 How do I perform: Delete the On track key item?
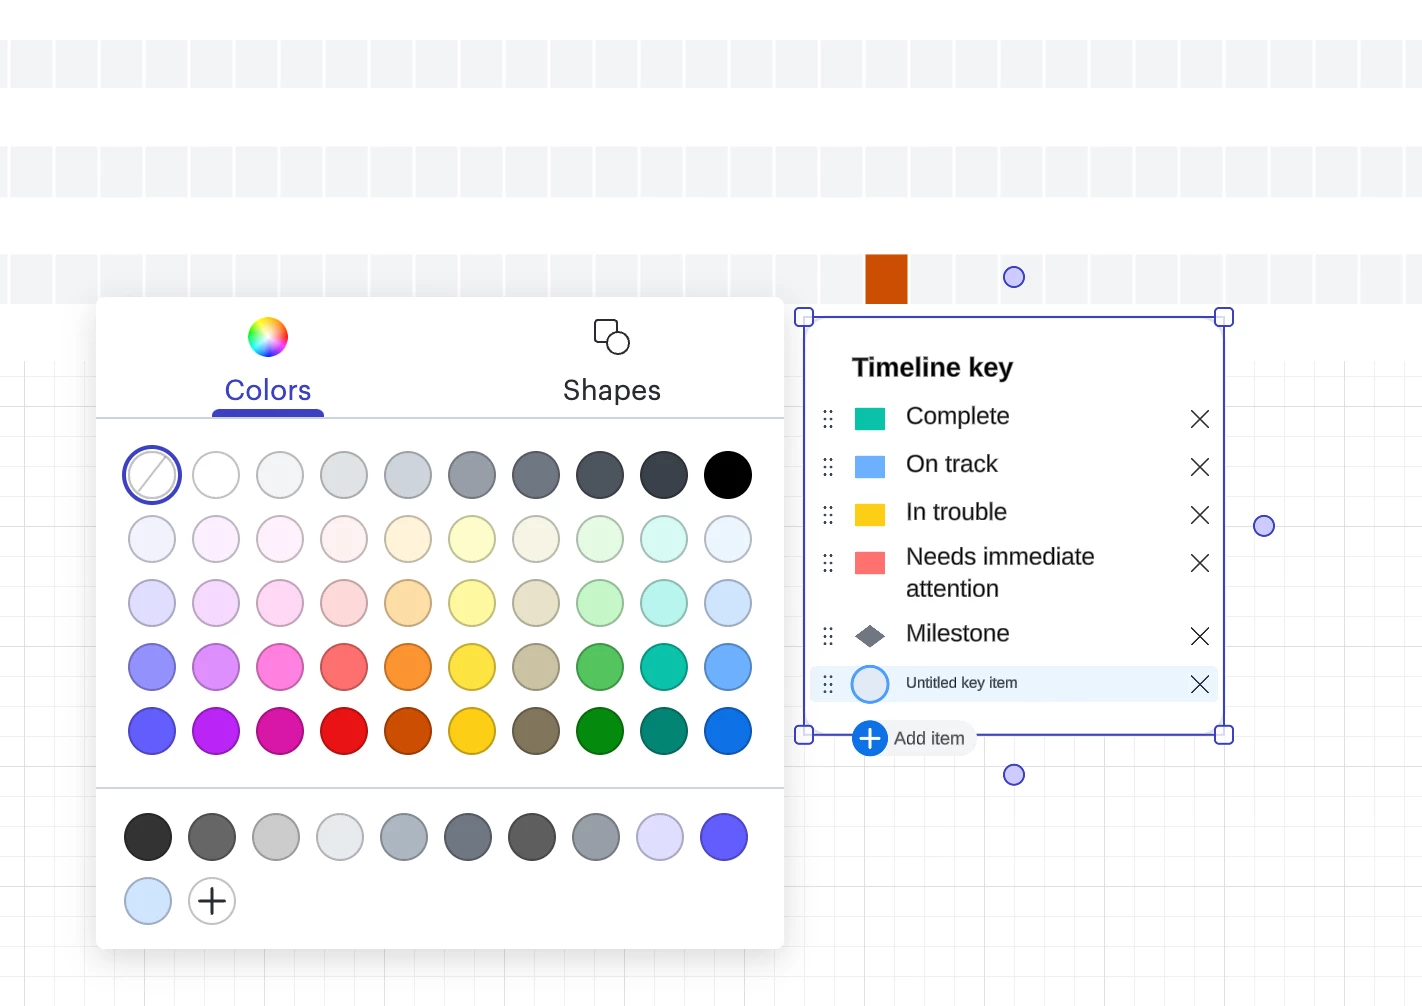tap(1199, 467)
